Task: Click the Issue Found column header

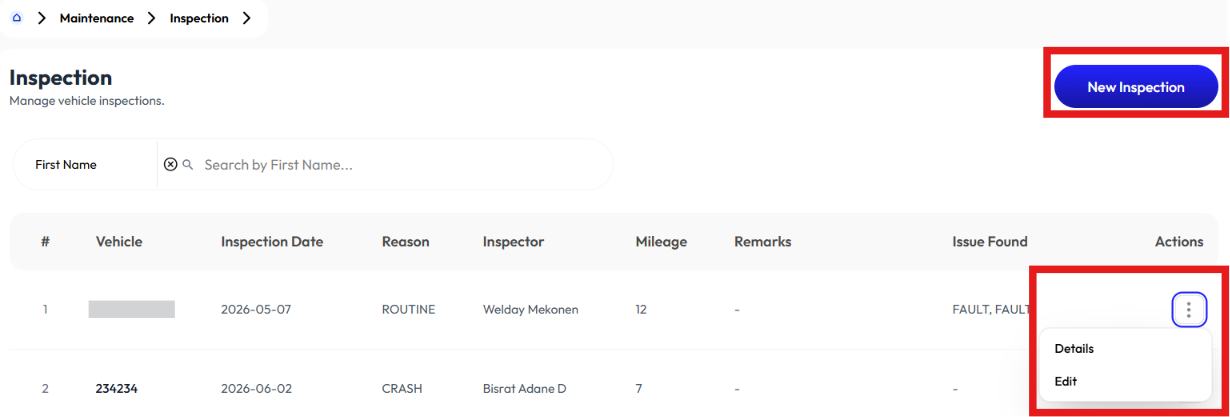Action: 990,242
